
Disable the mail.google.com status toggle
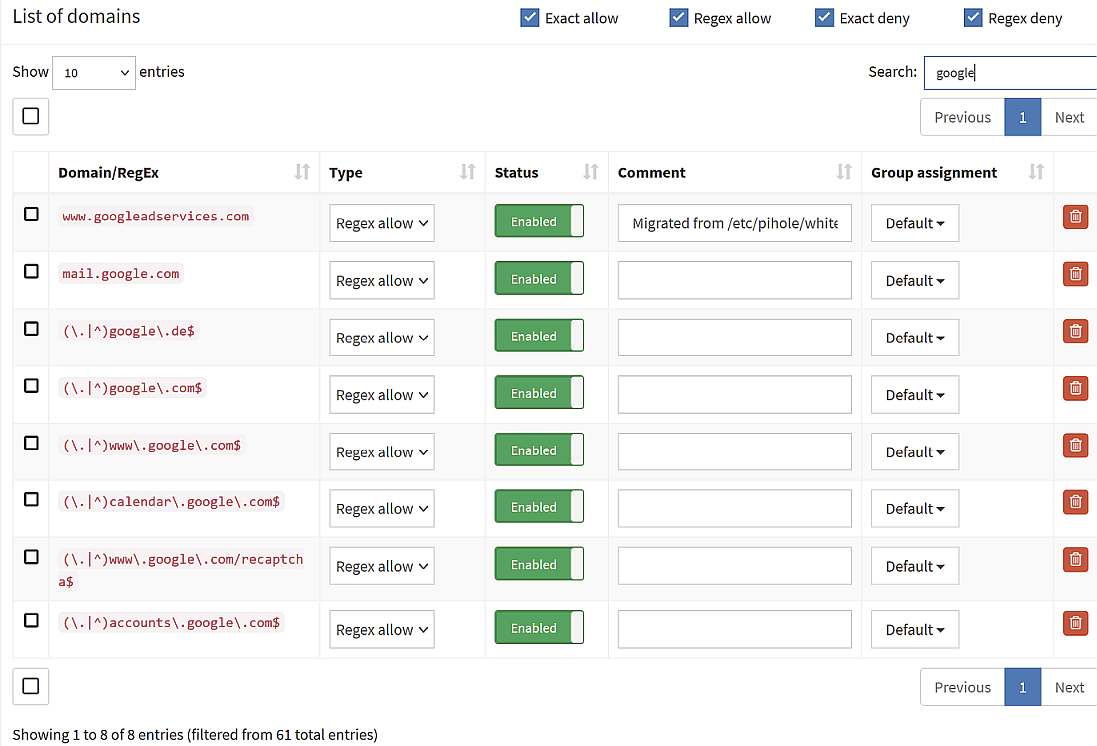539,279
